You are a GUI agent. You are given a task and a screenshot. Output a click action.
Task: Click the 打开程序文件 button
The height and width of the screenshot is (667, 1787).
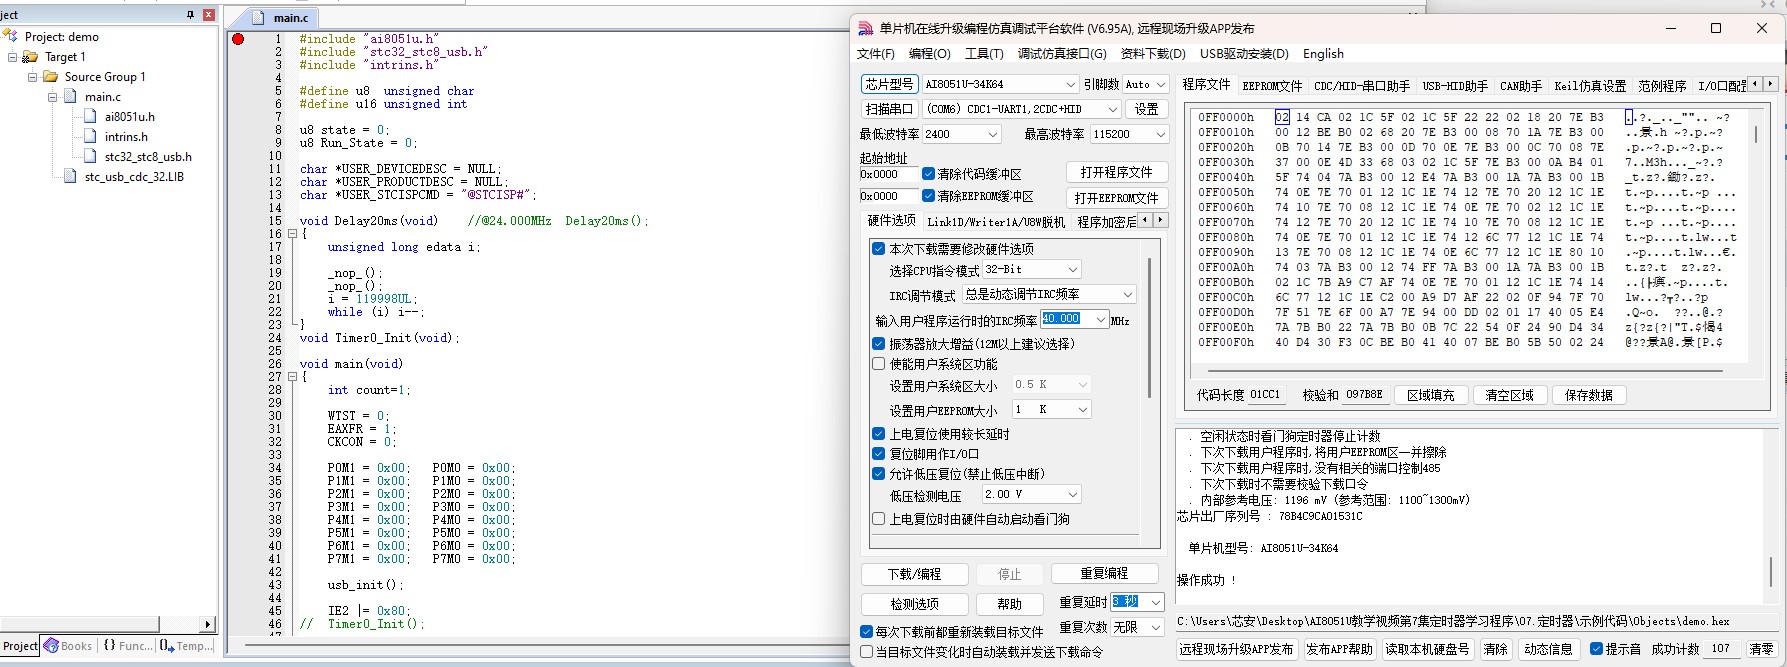(1116, 172)
